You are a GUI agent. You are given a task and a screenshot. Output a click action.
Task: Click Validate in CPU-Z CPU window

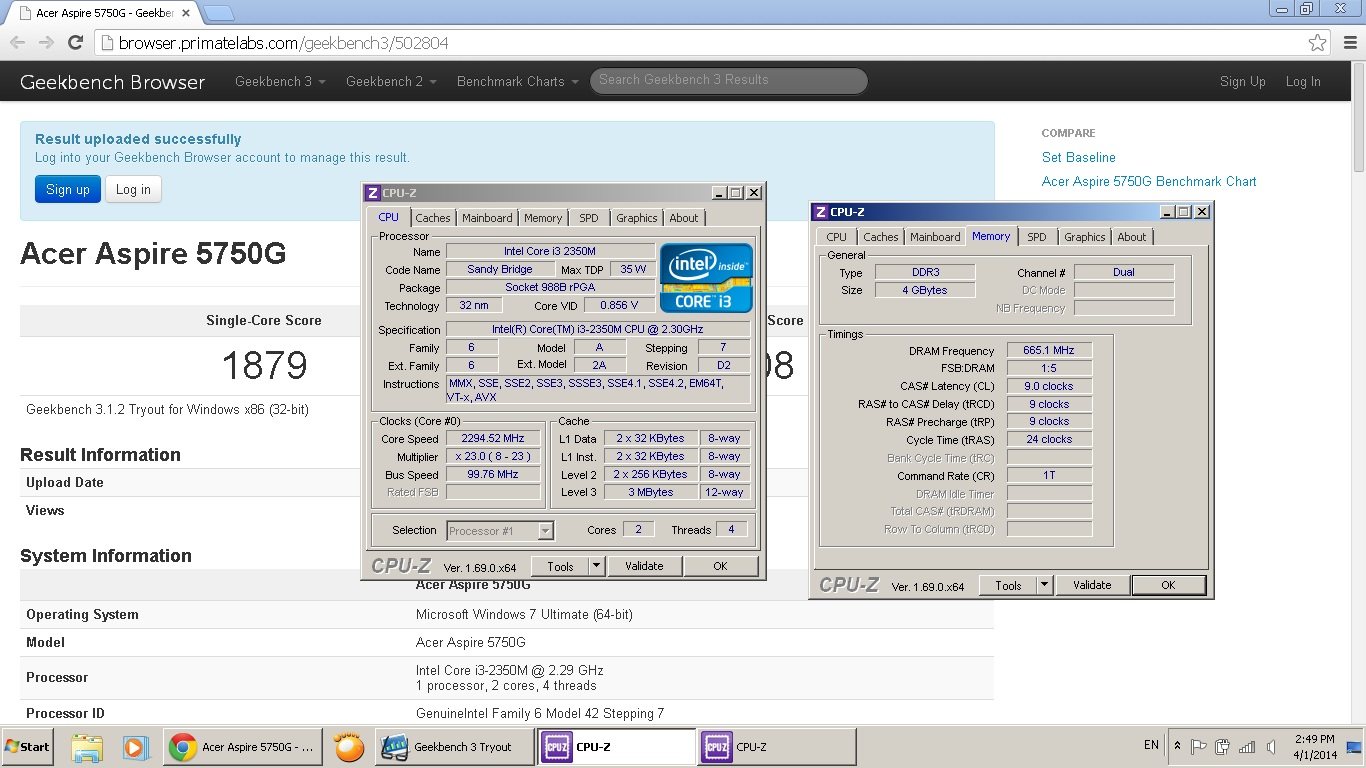coord(645,566)
